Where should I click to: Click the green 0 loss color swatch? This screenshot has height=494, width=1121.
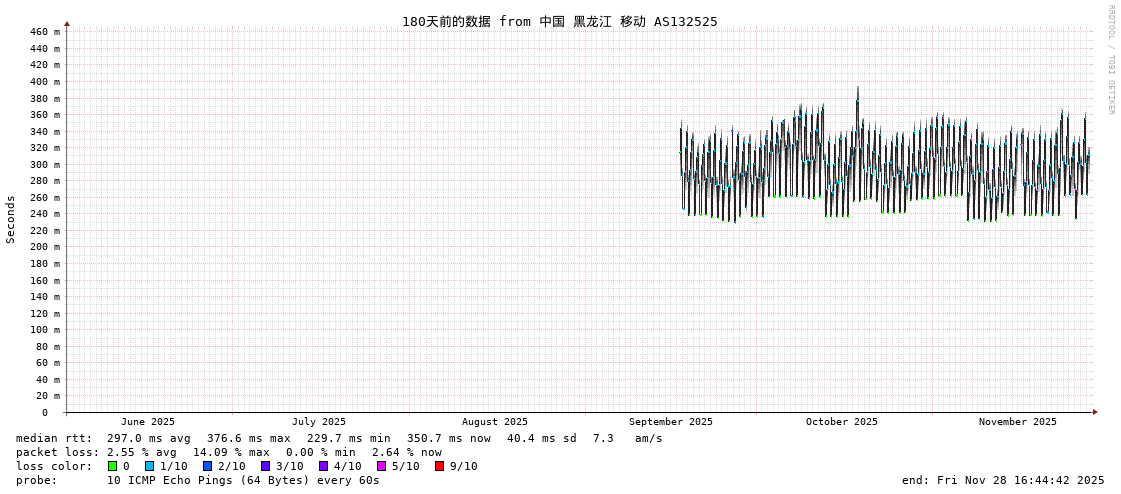pyautogui.click(x=112, y=466)
